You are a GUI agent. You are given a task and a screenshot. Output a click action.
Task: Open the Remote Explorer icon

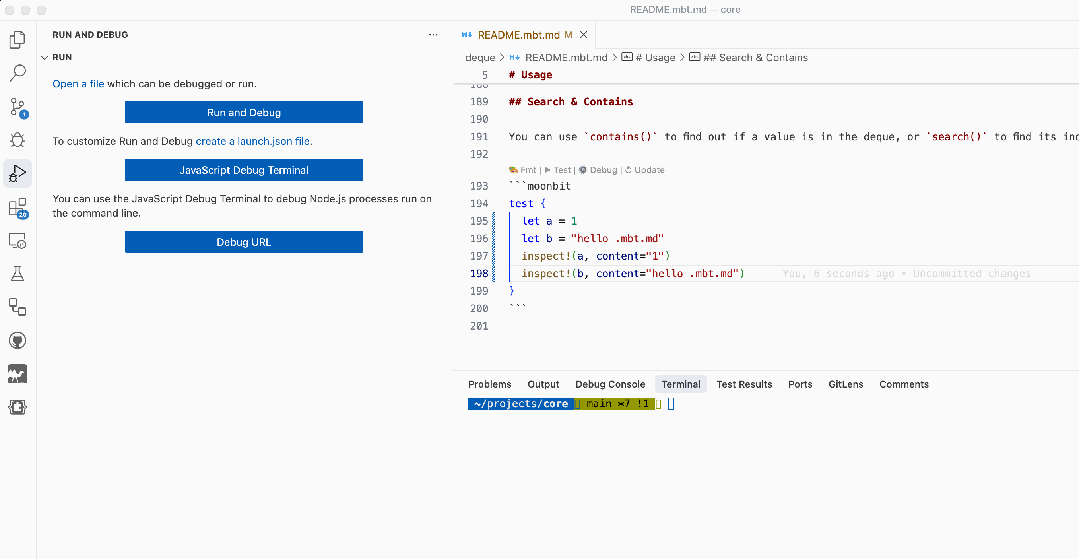point(18,240)
